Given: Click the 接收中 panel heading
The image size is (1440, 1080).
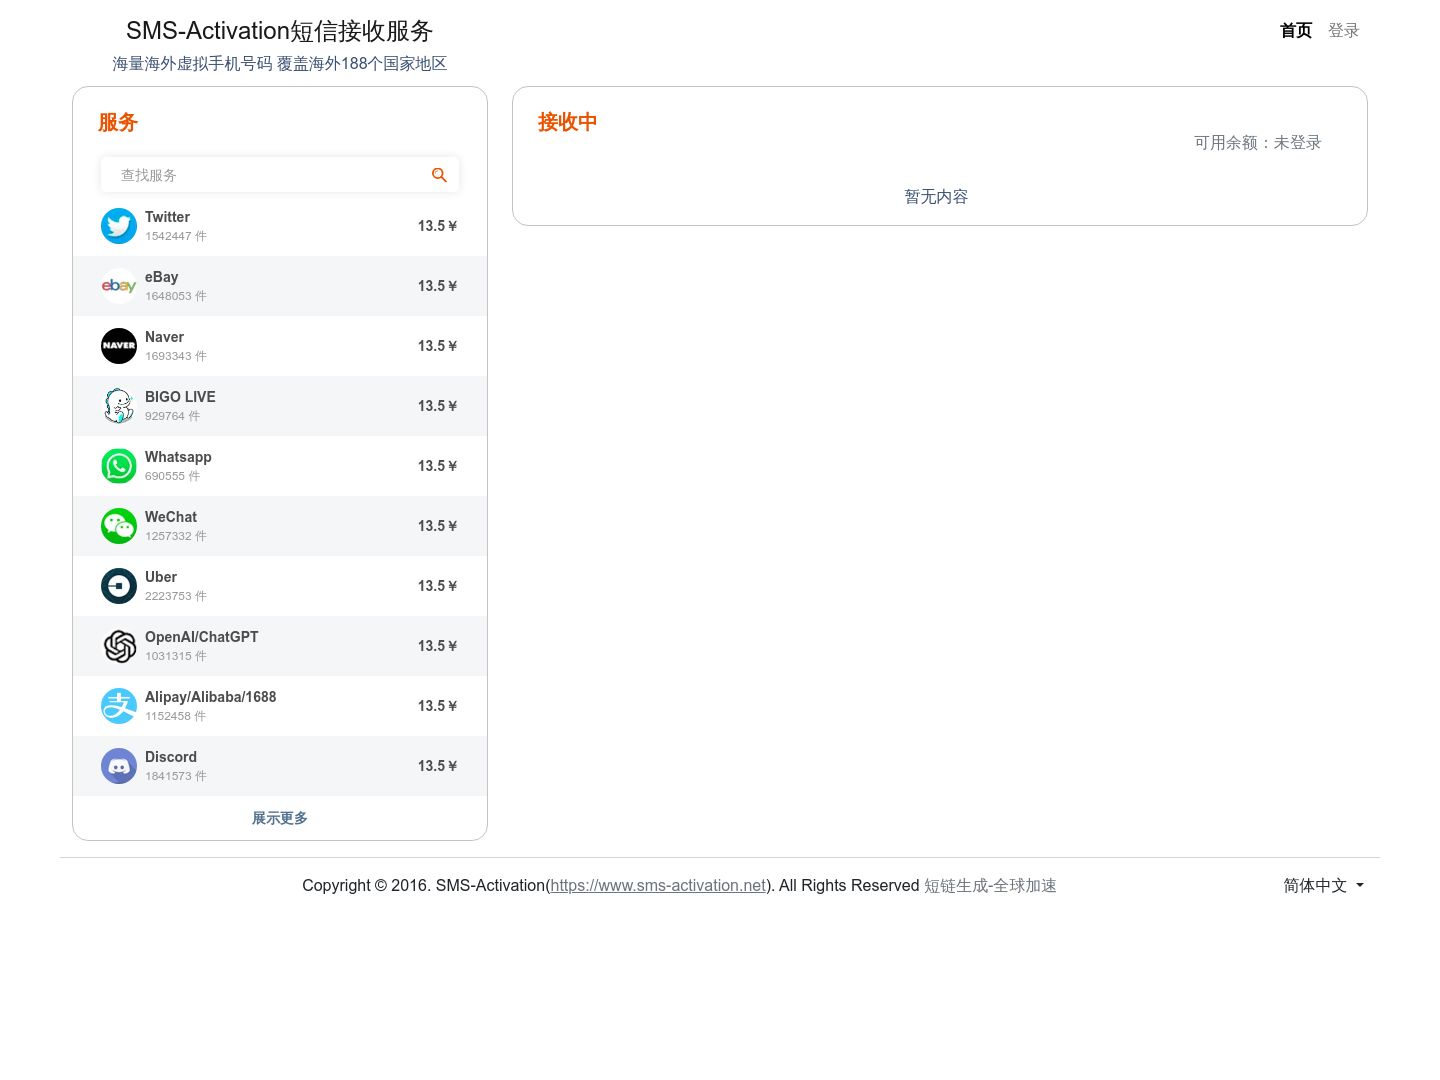Looking at the screenshot, I should point(568,122).
